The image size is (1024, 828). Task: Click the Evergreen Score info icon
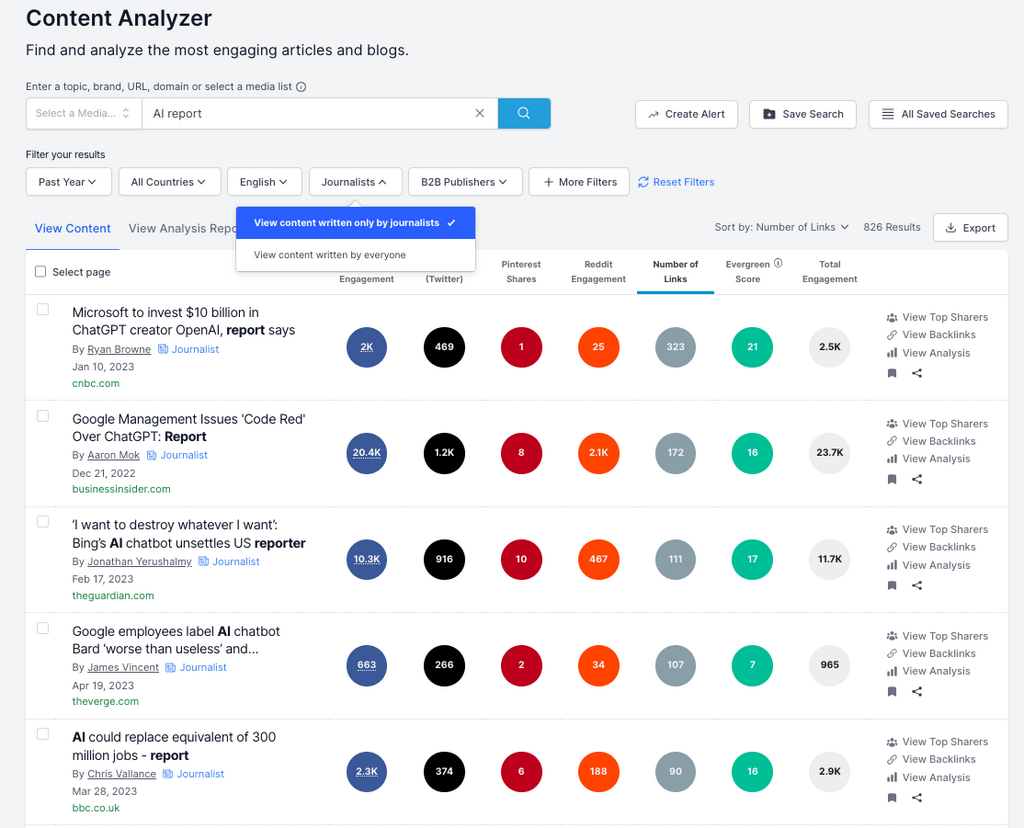778,263
